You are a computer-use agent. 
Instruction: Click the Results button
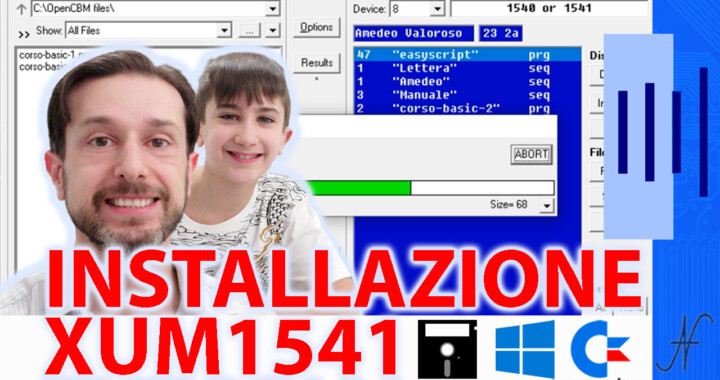(316, 63)
